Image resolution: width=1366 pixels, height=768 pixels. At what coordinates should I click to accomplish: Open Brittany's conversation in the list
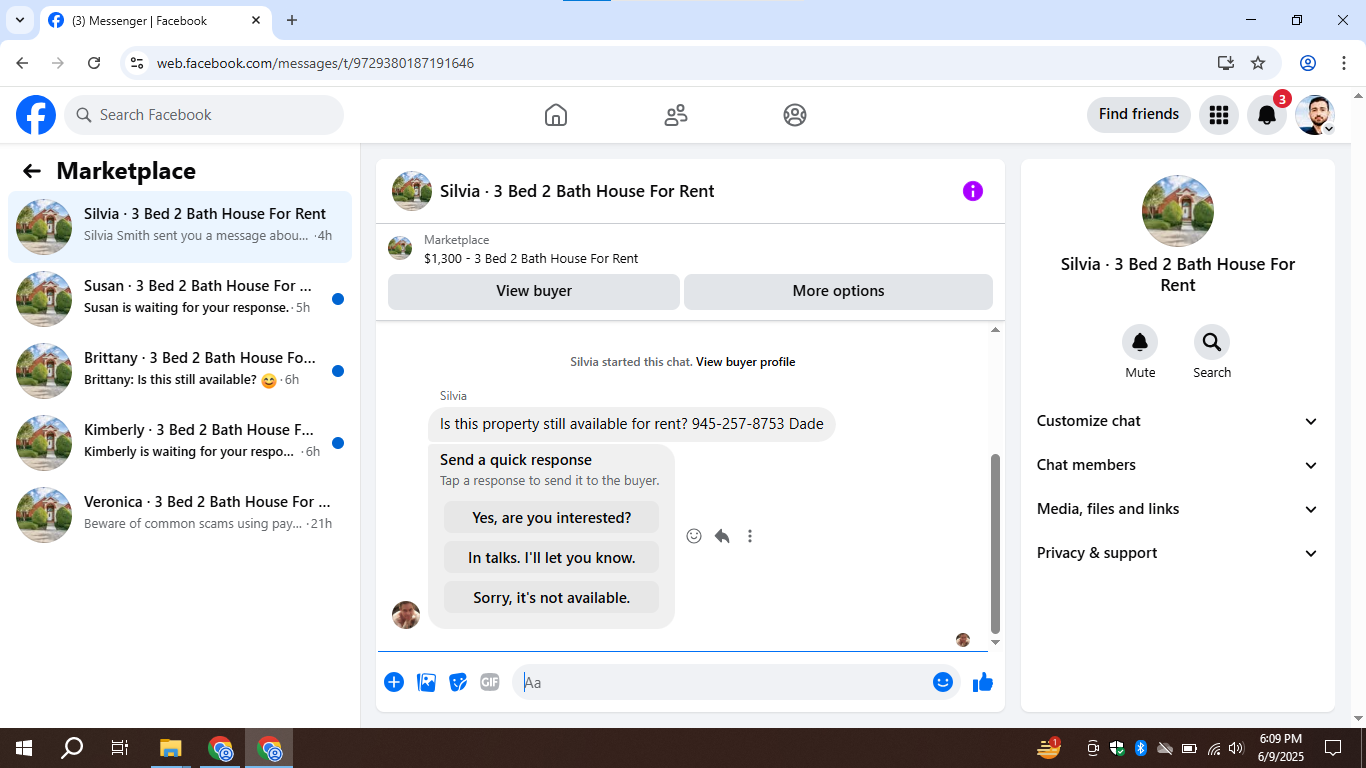pos(180,371)
